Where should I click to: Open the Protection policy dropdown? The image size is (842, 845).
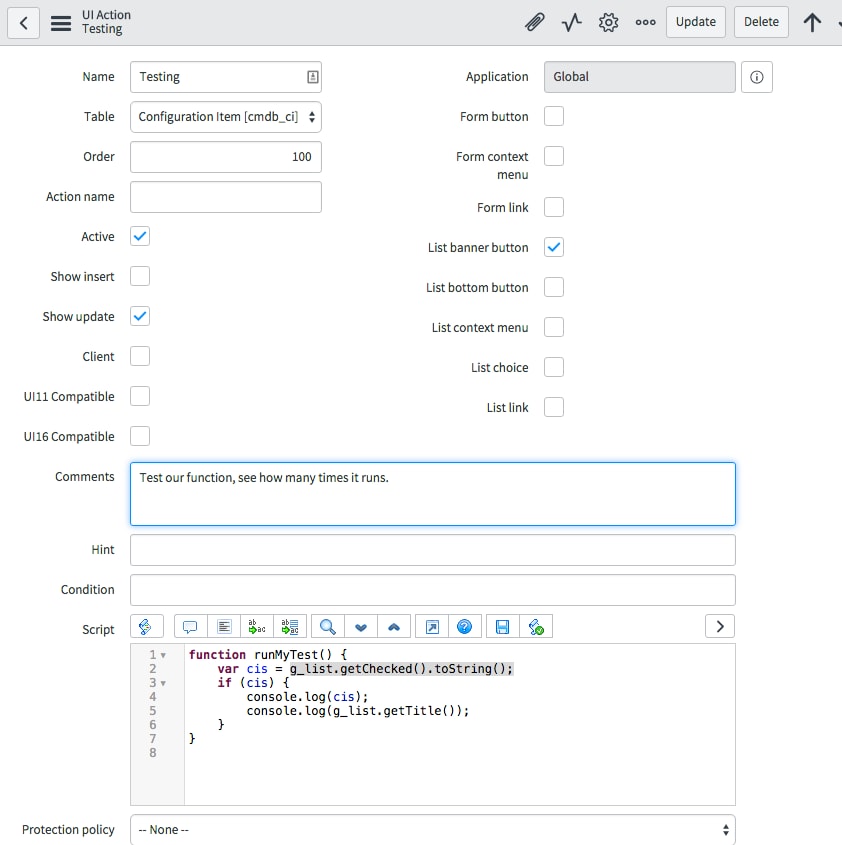432,829
